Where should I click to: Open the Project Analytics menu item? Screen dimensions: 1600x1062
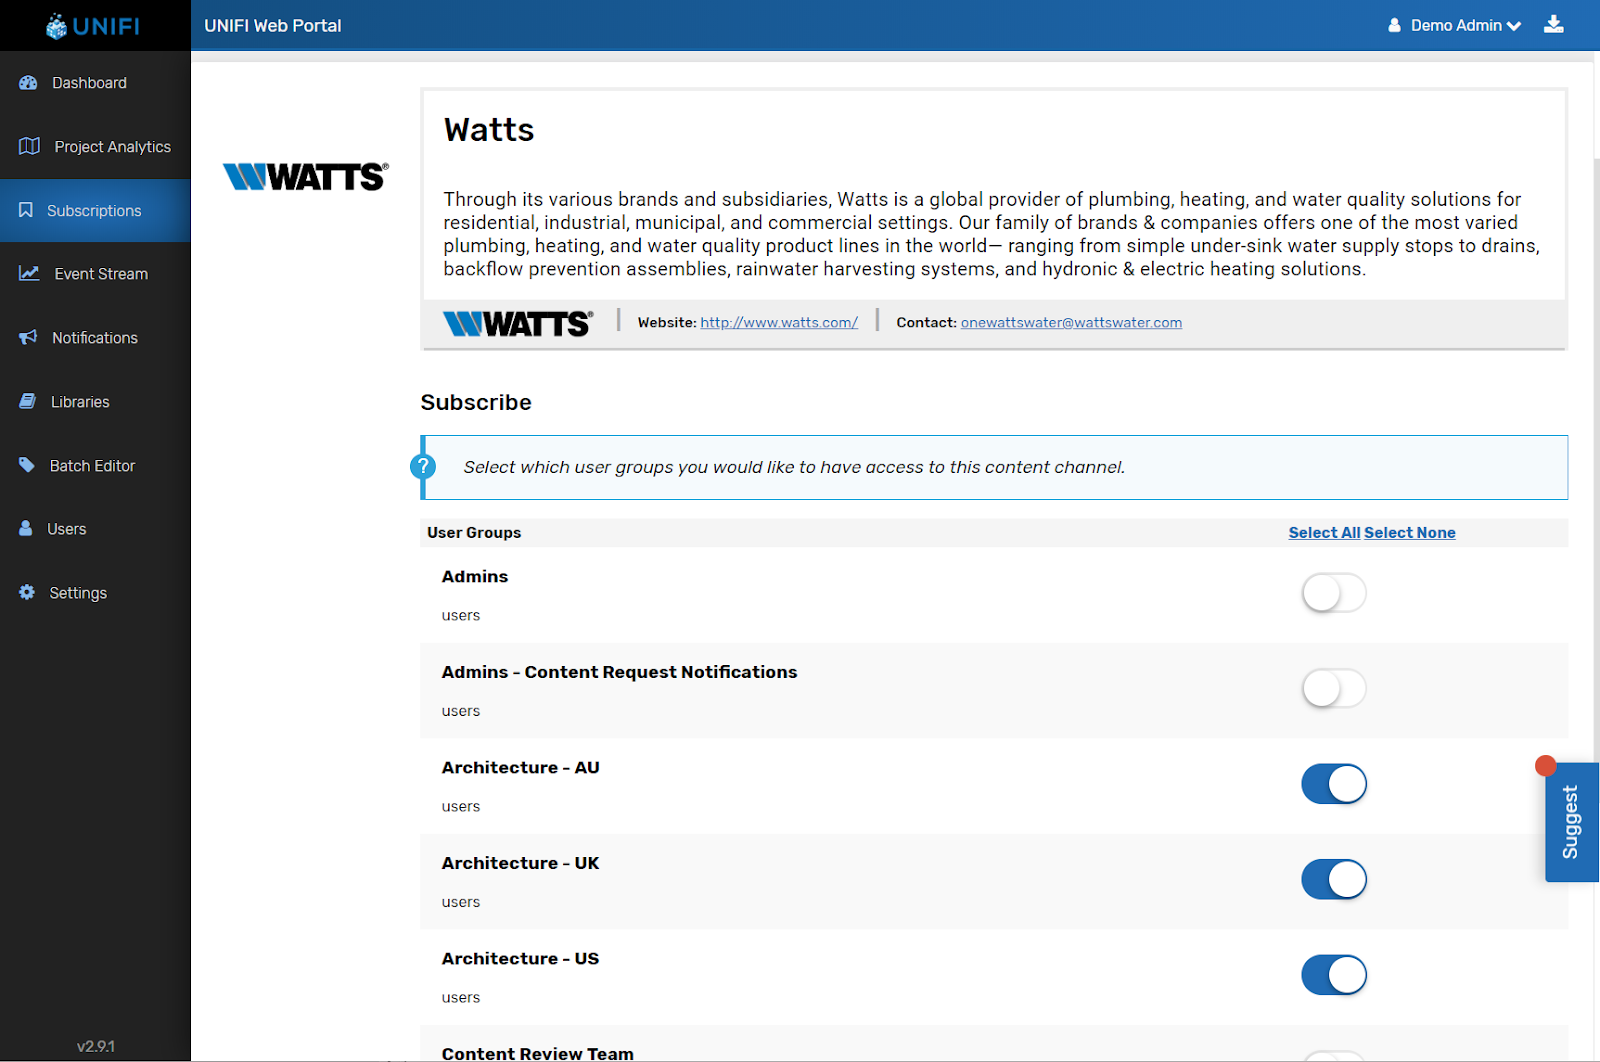click(95, 147)
